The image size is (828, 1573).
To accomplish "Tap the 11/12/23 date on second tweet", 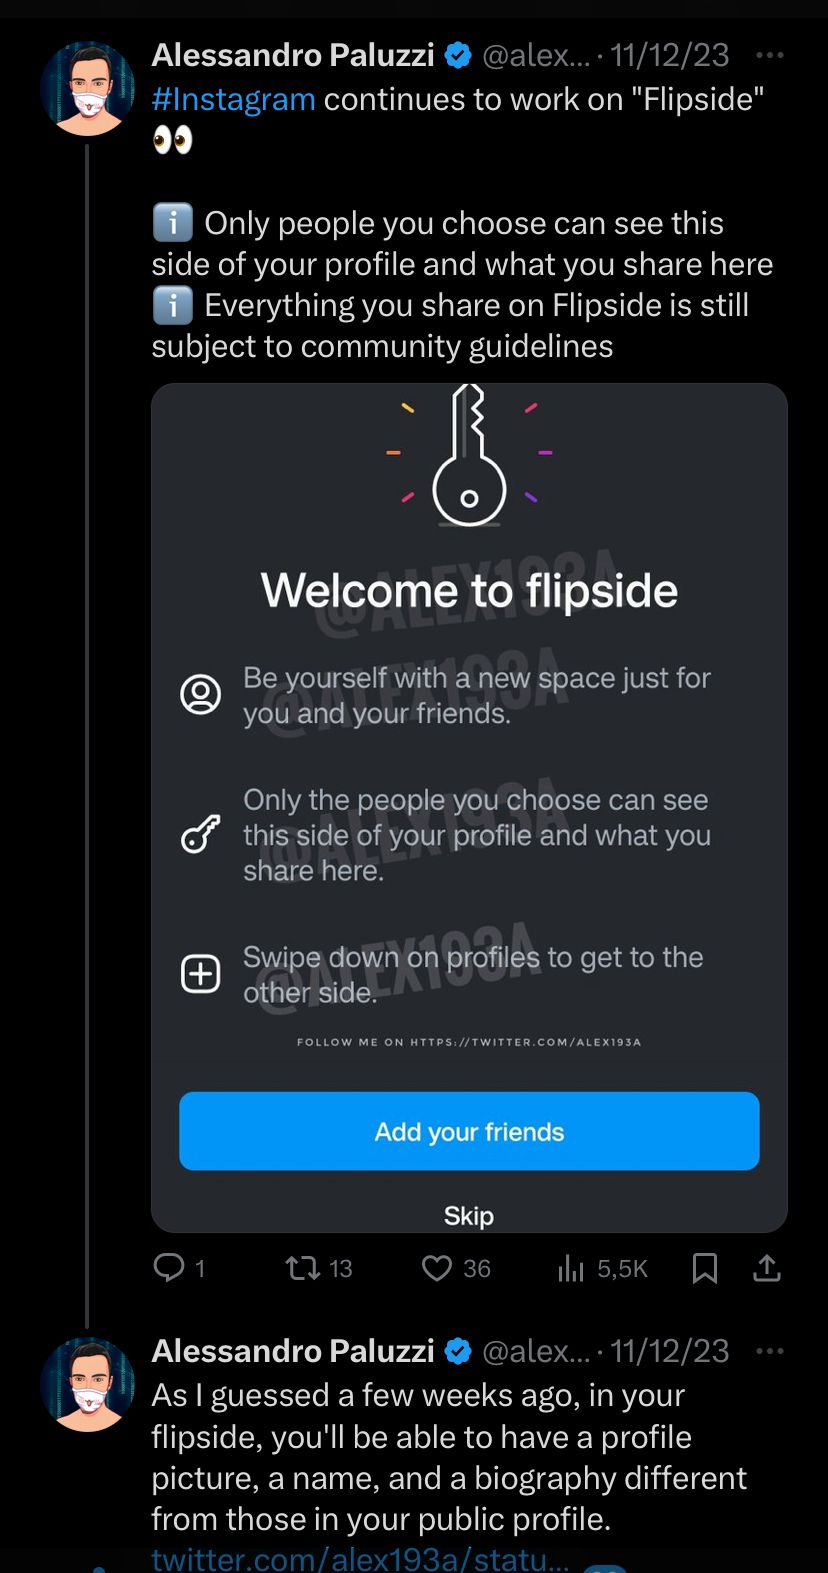I will [669, 1351].
